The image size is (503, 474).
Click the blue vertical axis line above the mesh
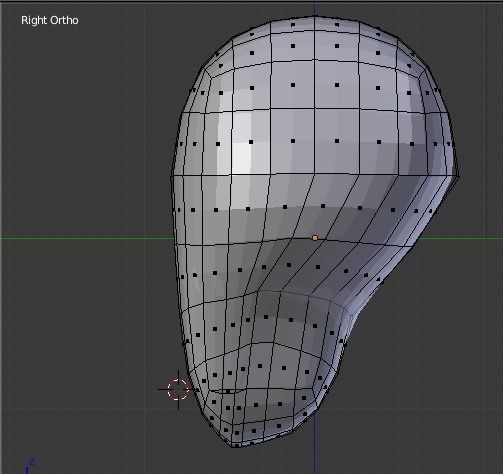pos(315,8)
